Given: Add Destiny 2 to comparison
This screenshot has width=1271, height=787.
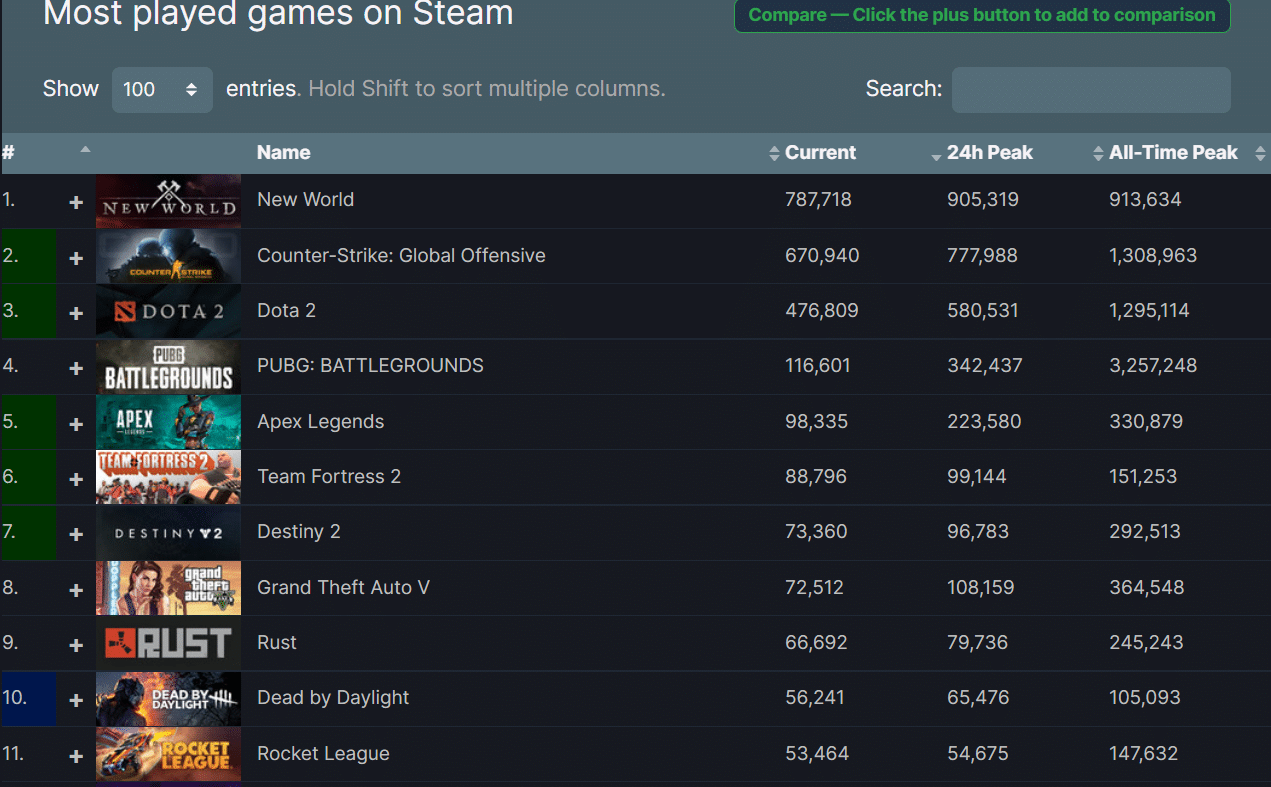Looking at the screenshot, I should (75, 535).
